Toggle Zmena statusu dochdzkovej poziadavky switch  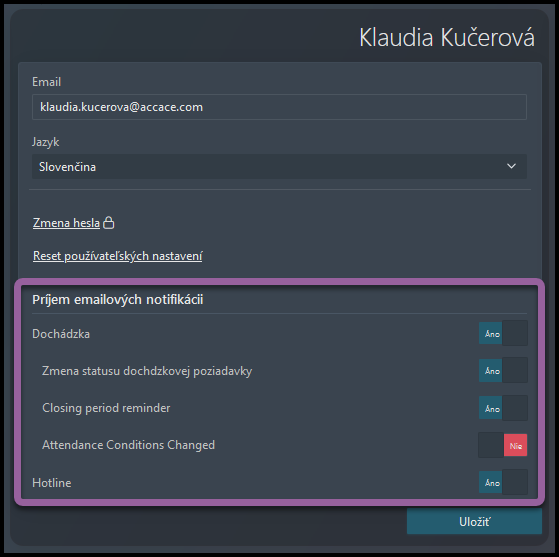(x=503, y=371)
